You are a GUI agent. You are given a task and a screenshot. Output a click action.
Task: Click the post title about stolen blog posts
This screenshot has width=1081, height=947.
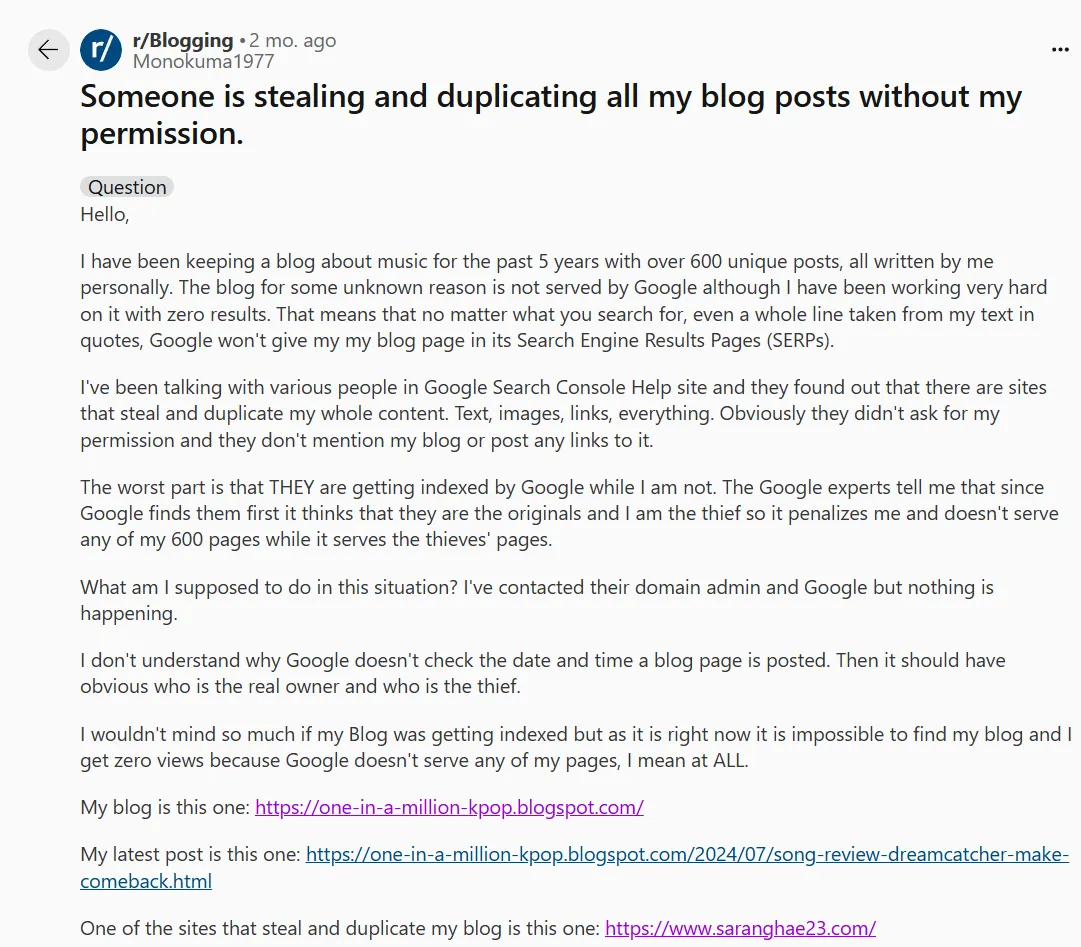tap(550, 114)
